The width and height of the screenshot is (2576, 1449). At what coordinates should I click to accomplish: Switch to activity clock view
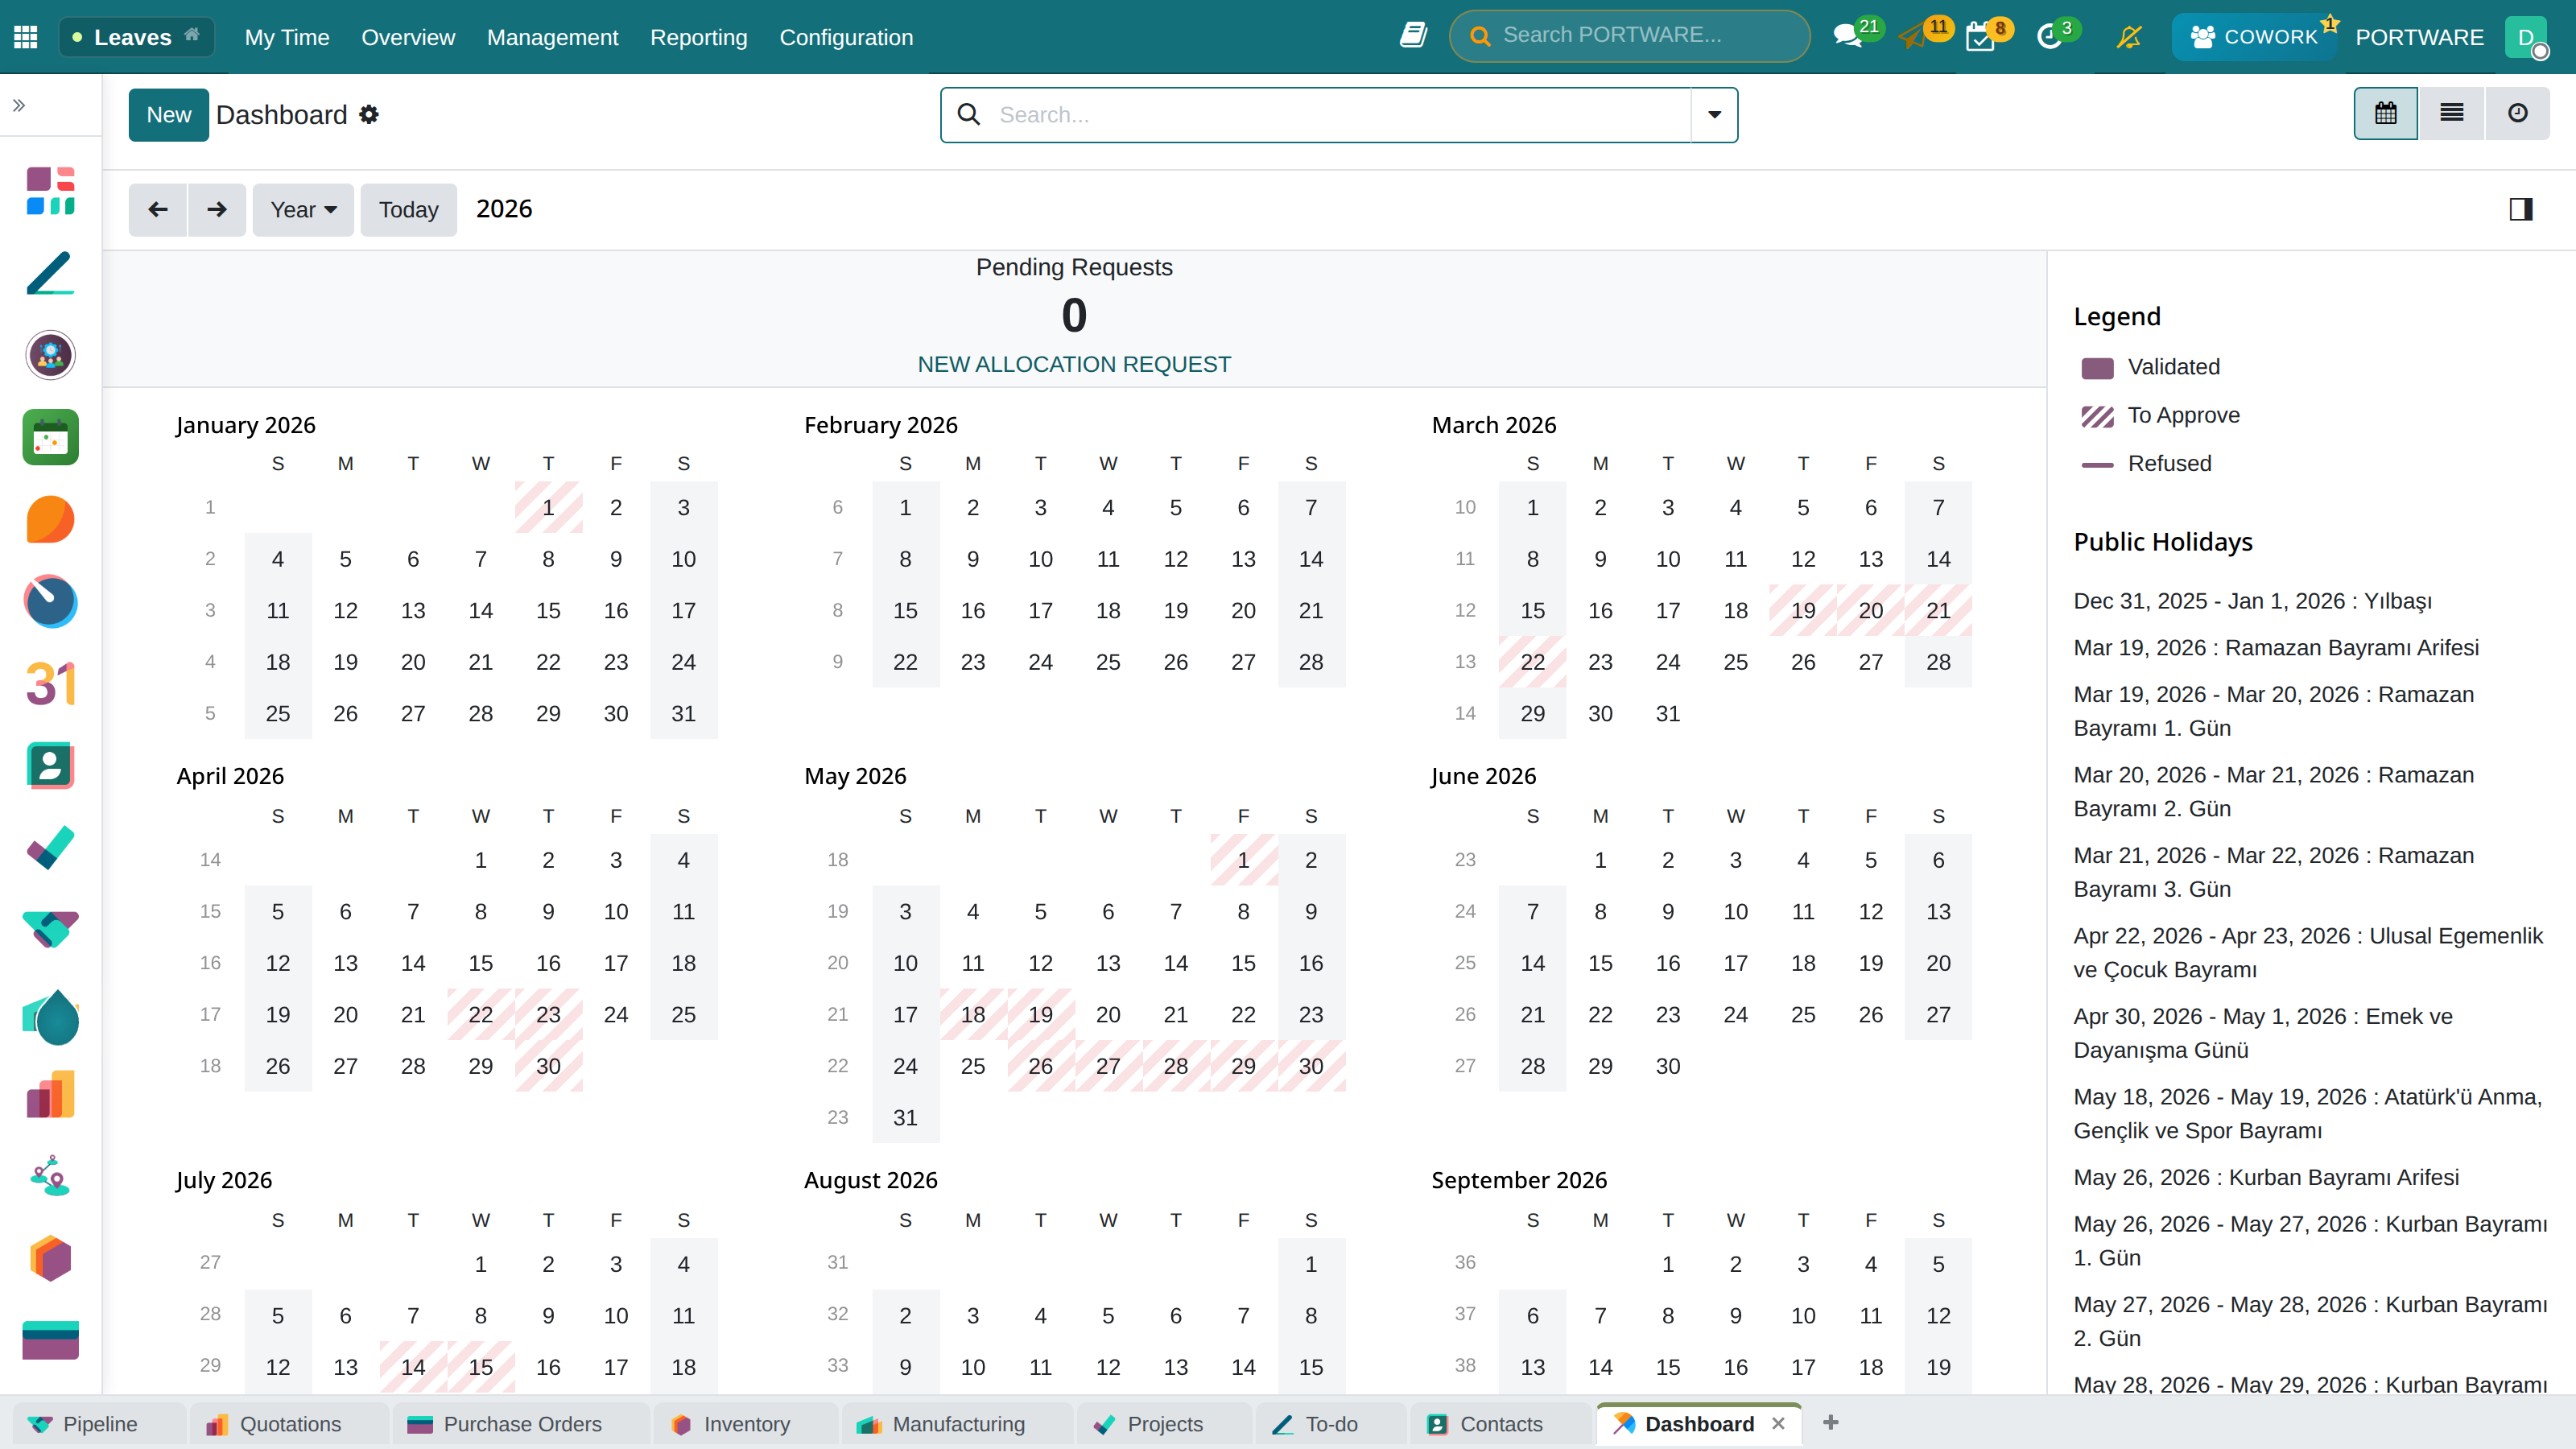tap(2518, 114)
